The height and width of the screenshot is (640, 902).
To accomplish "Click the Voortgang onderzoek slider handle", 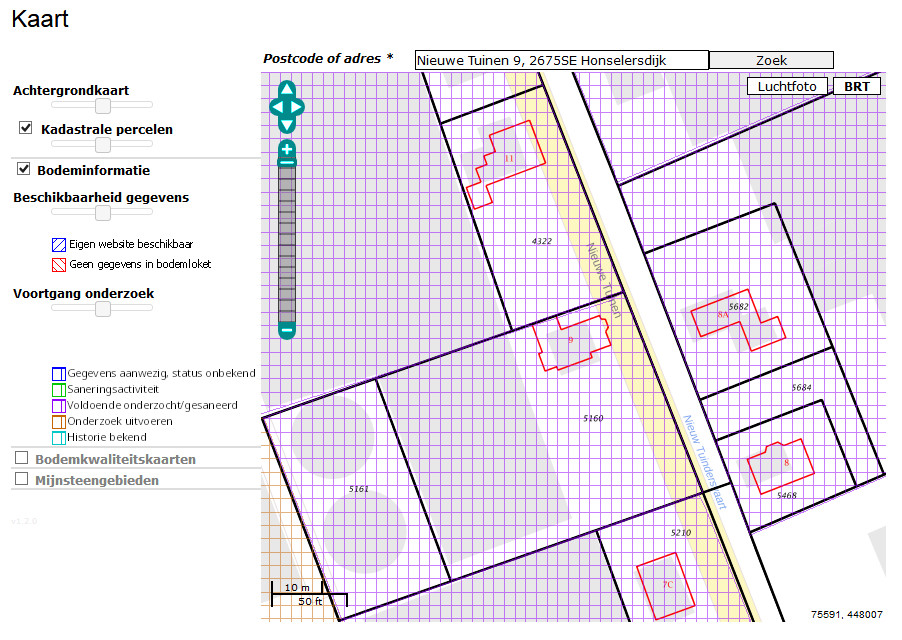I will (x=102, y=310).
